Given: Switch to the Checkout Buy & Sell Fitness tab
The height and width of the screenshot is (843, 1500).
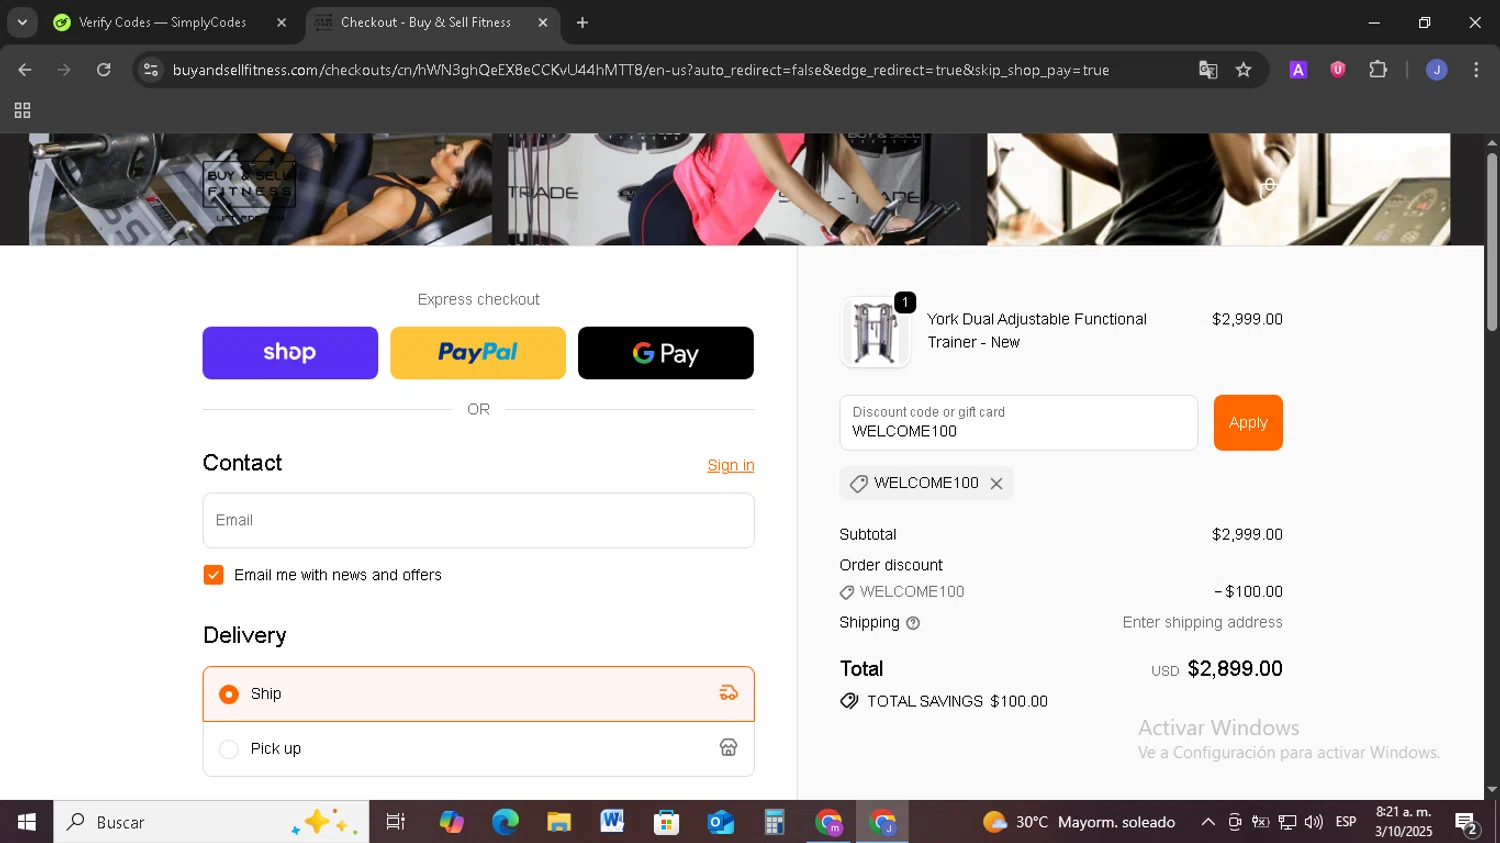Looking at the screenshot, I should pyautogui.click(x=425, y=22).
